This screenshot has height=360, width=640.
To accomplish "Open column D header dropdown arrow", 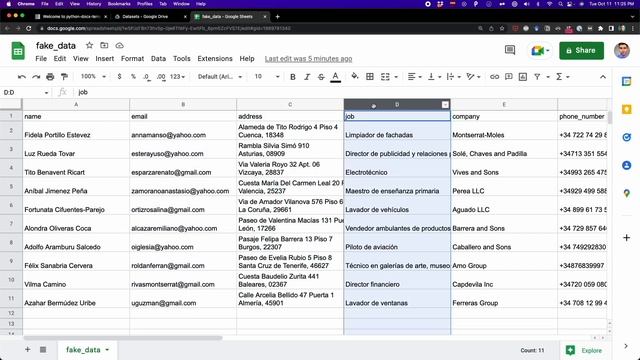I will point(445,105).
